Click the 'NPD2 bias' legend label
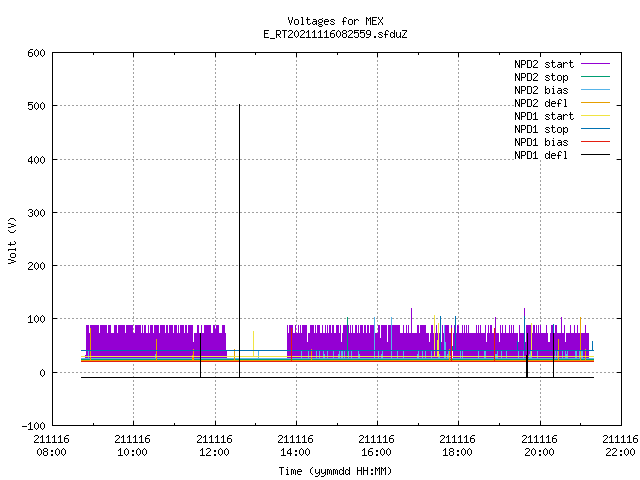The height and width of the screenshot is (480, 640). 541,90
